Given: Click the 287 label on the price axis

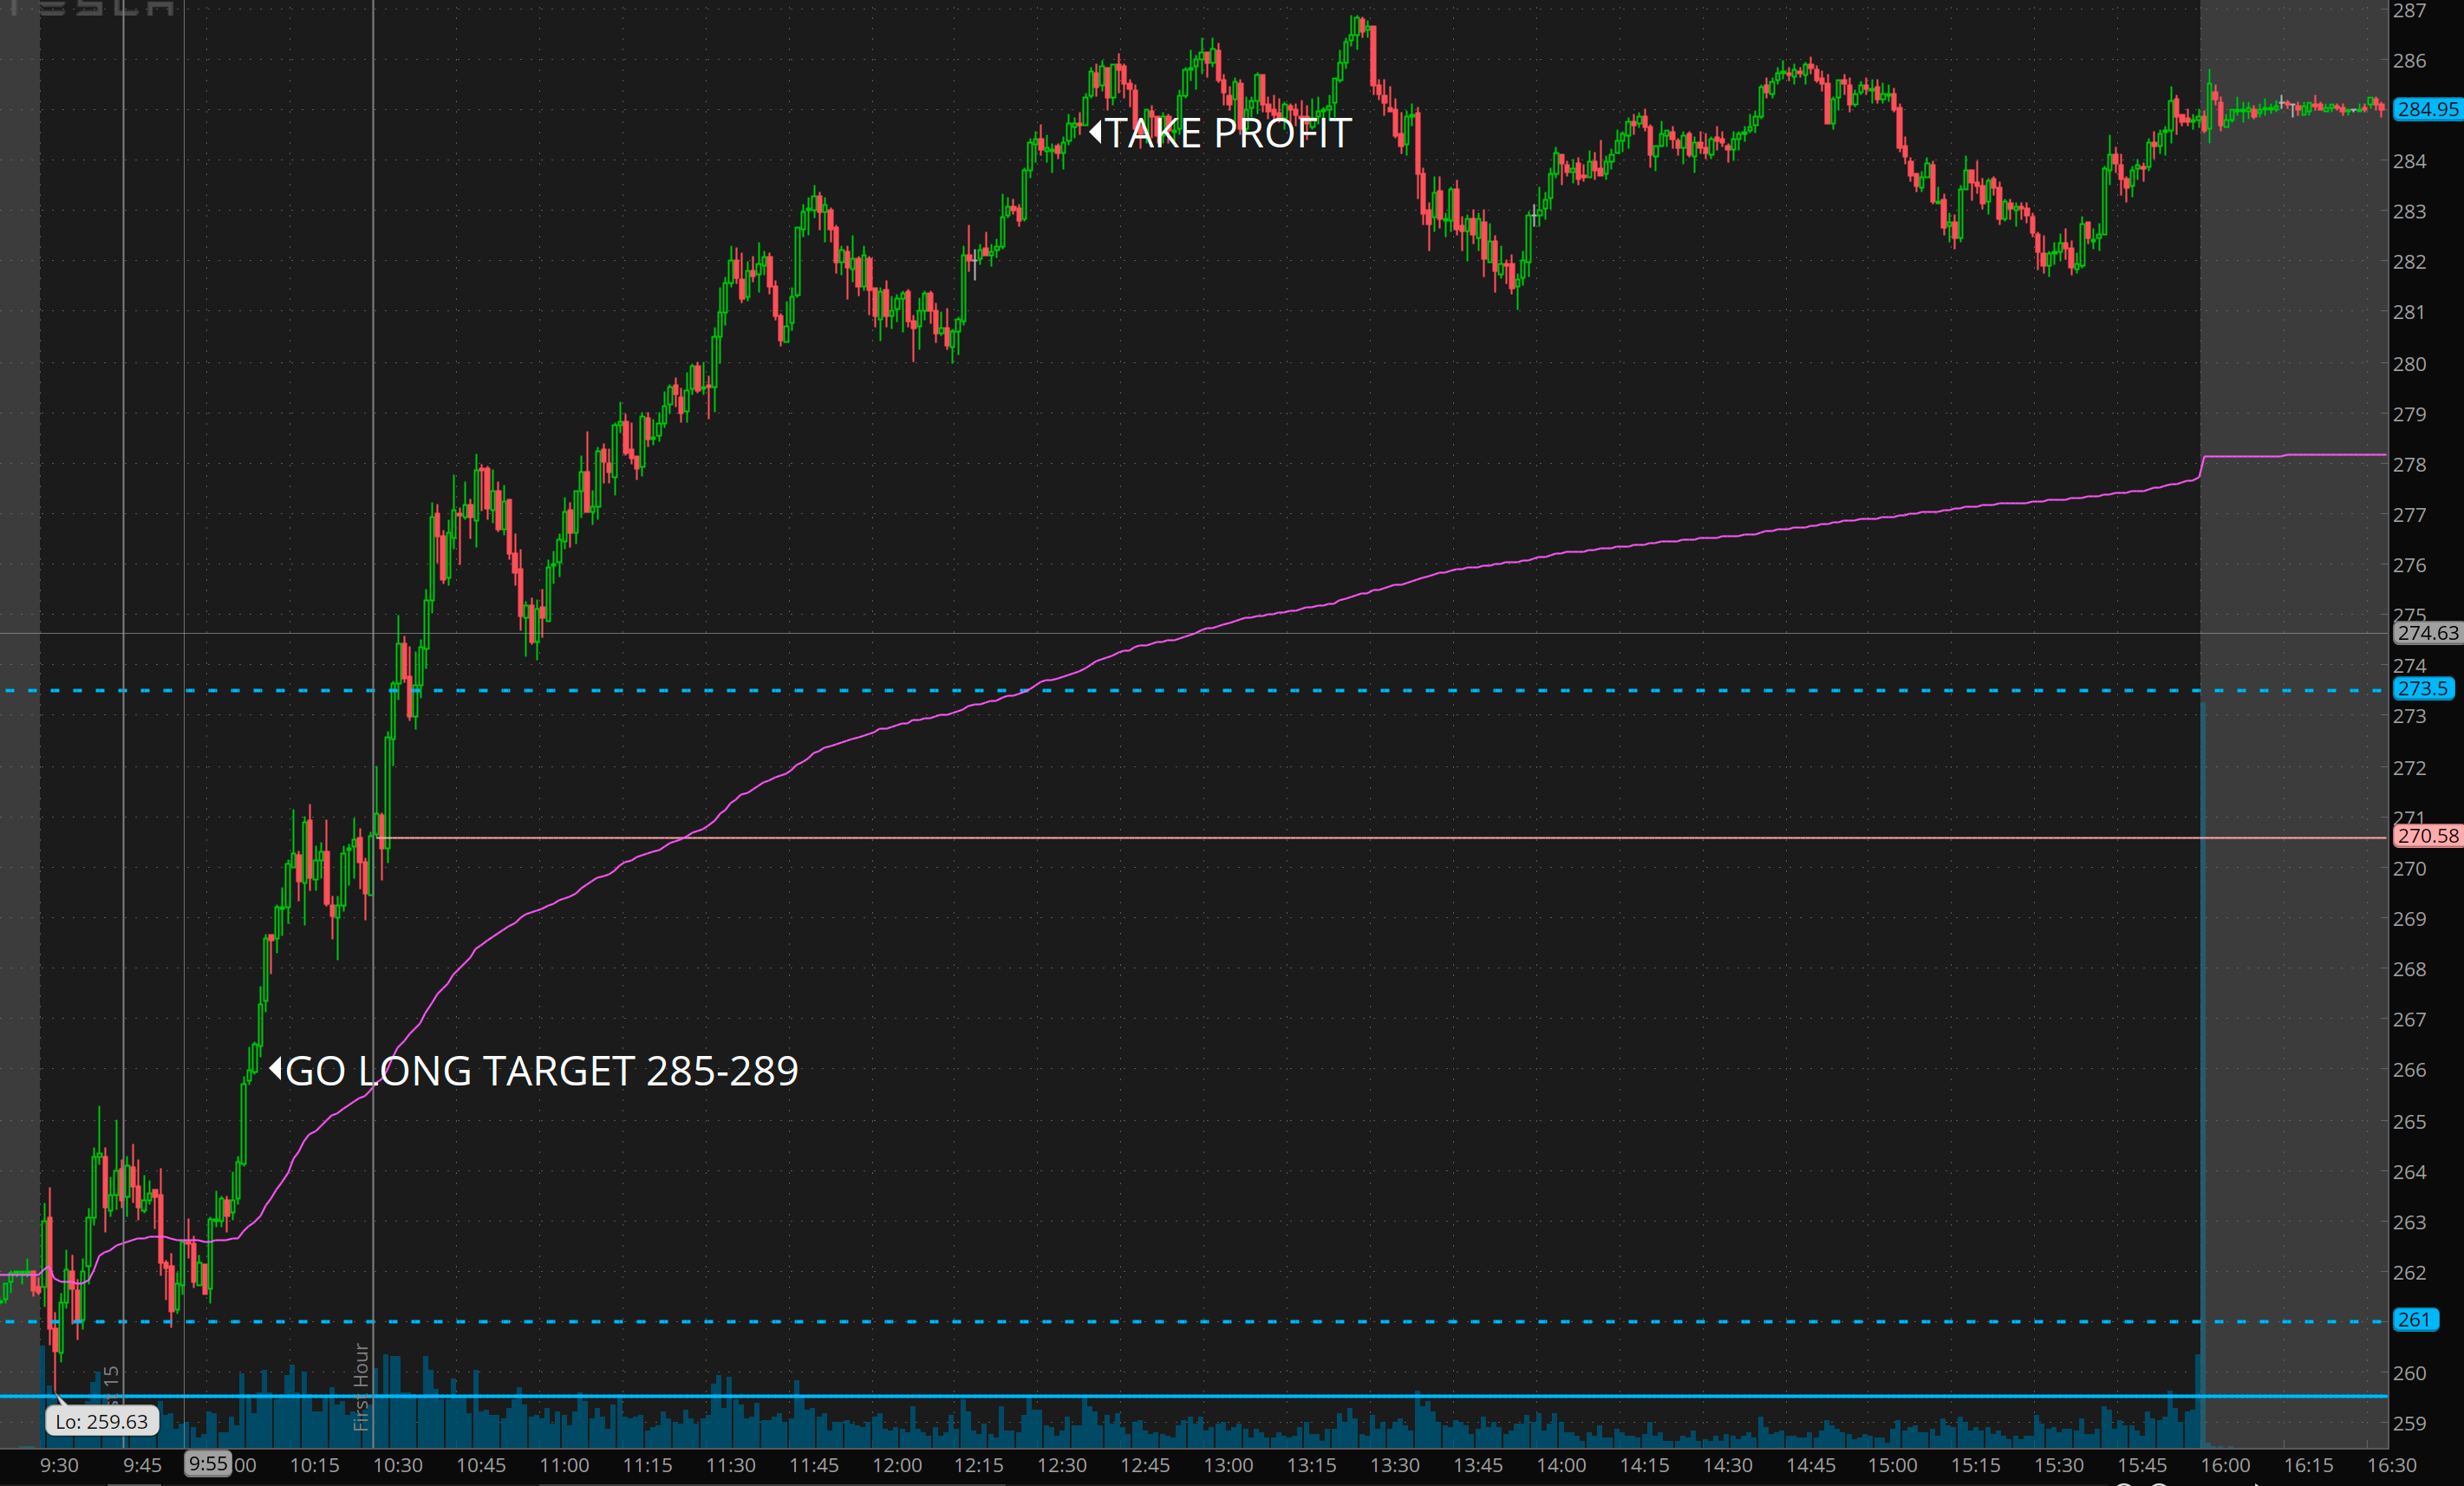Looking at the screenshot, I should pyautogui.click(x=2409, y=11).
